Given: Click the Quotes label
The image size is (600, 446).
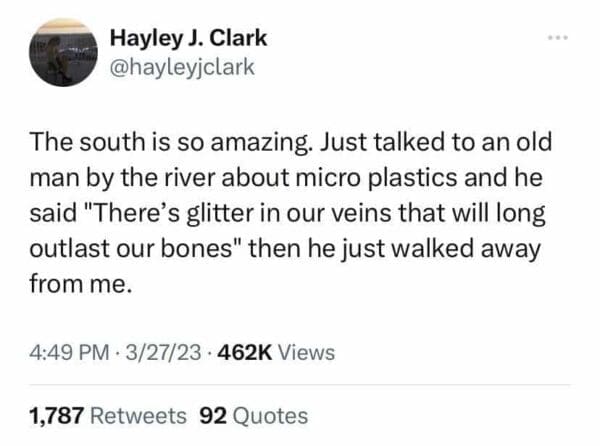Looking at the screenshot, I should [270, 415].
